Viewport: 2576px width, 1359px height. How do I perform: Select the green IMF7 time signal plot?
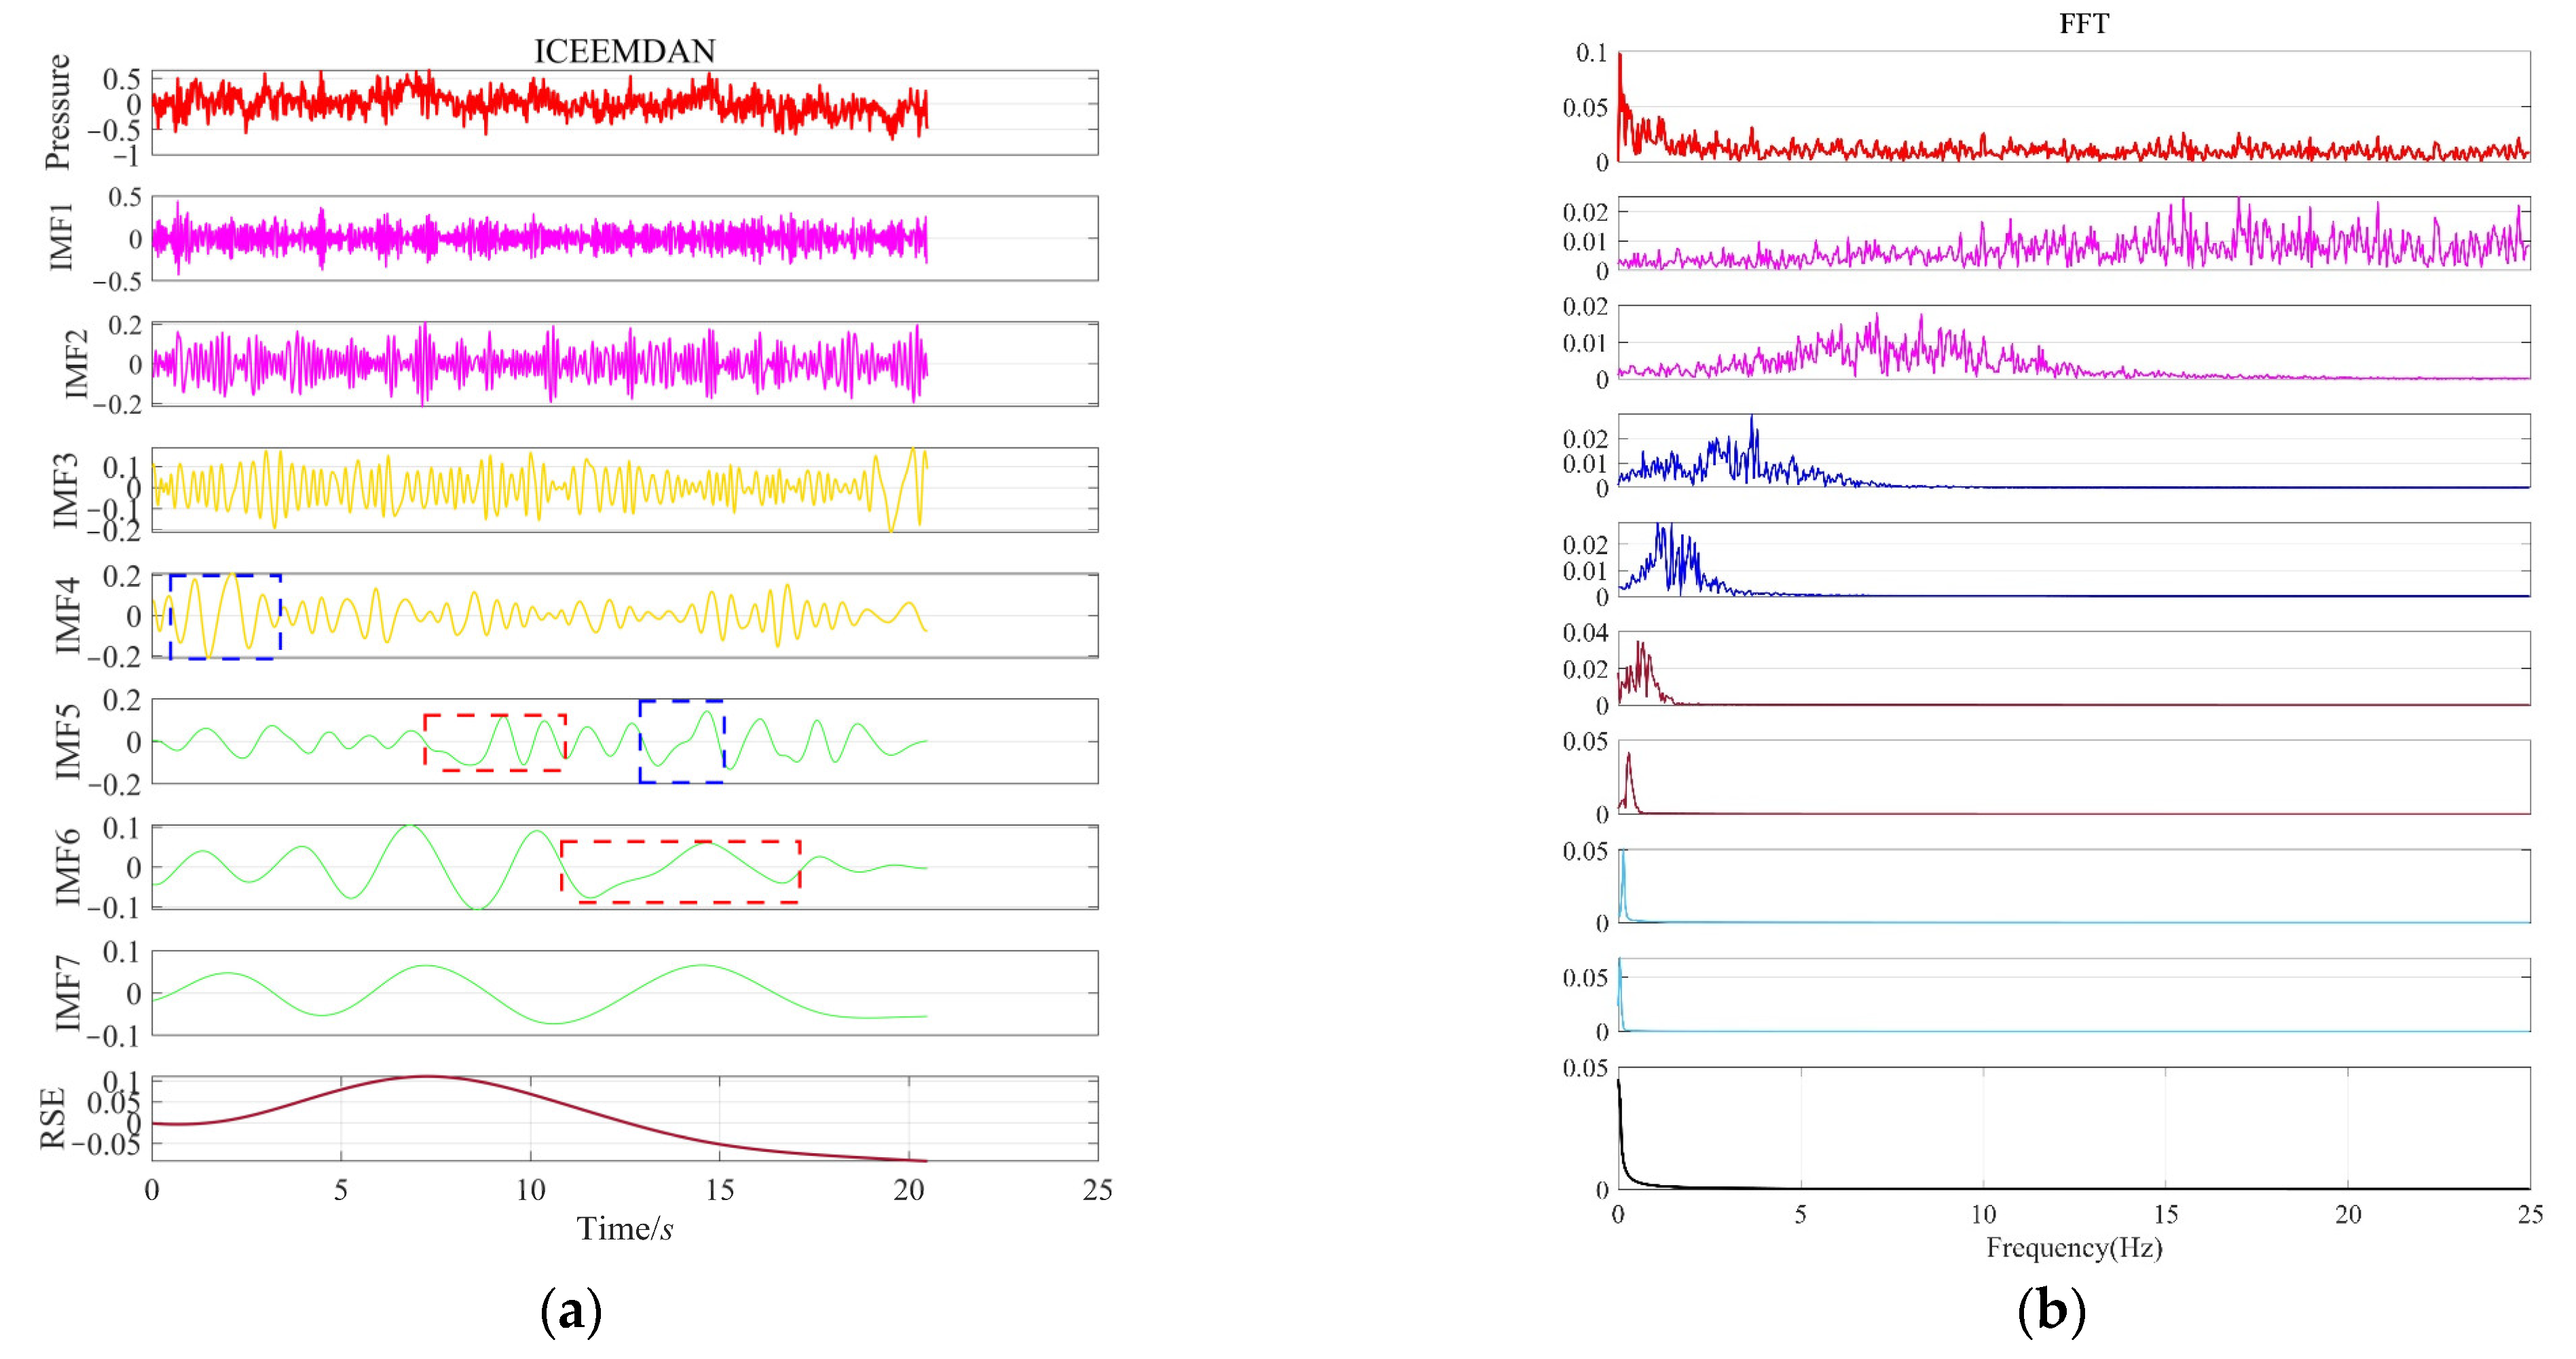(540, 994)
